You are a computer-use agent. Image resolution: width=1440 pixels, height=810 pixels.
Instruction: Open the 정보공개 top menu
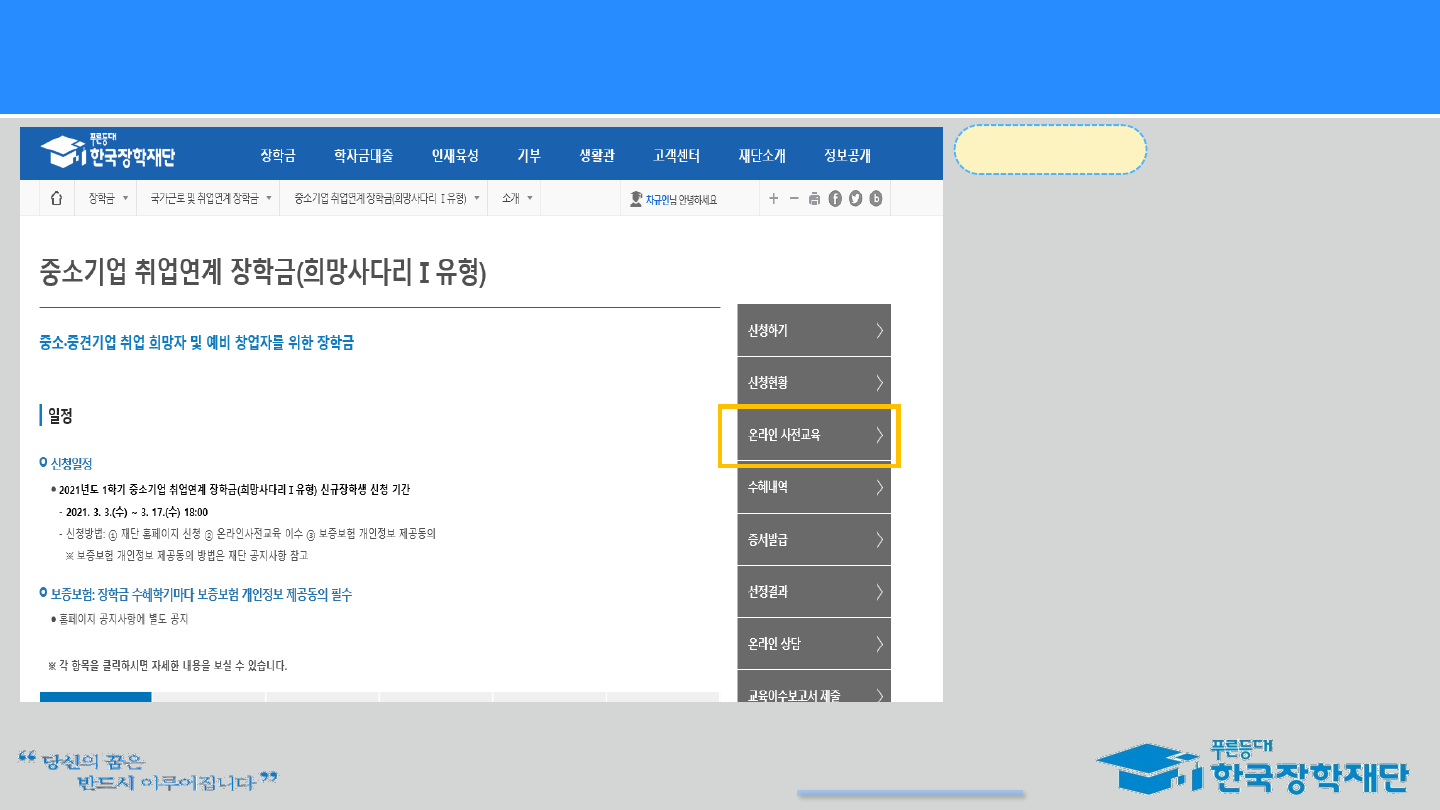[x=847, y=155]
